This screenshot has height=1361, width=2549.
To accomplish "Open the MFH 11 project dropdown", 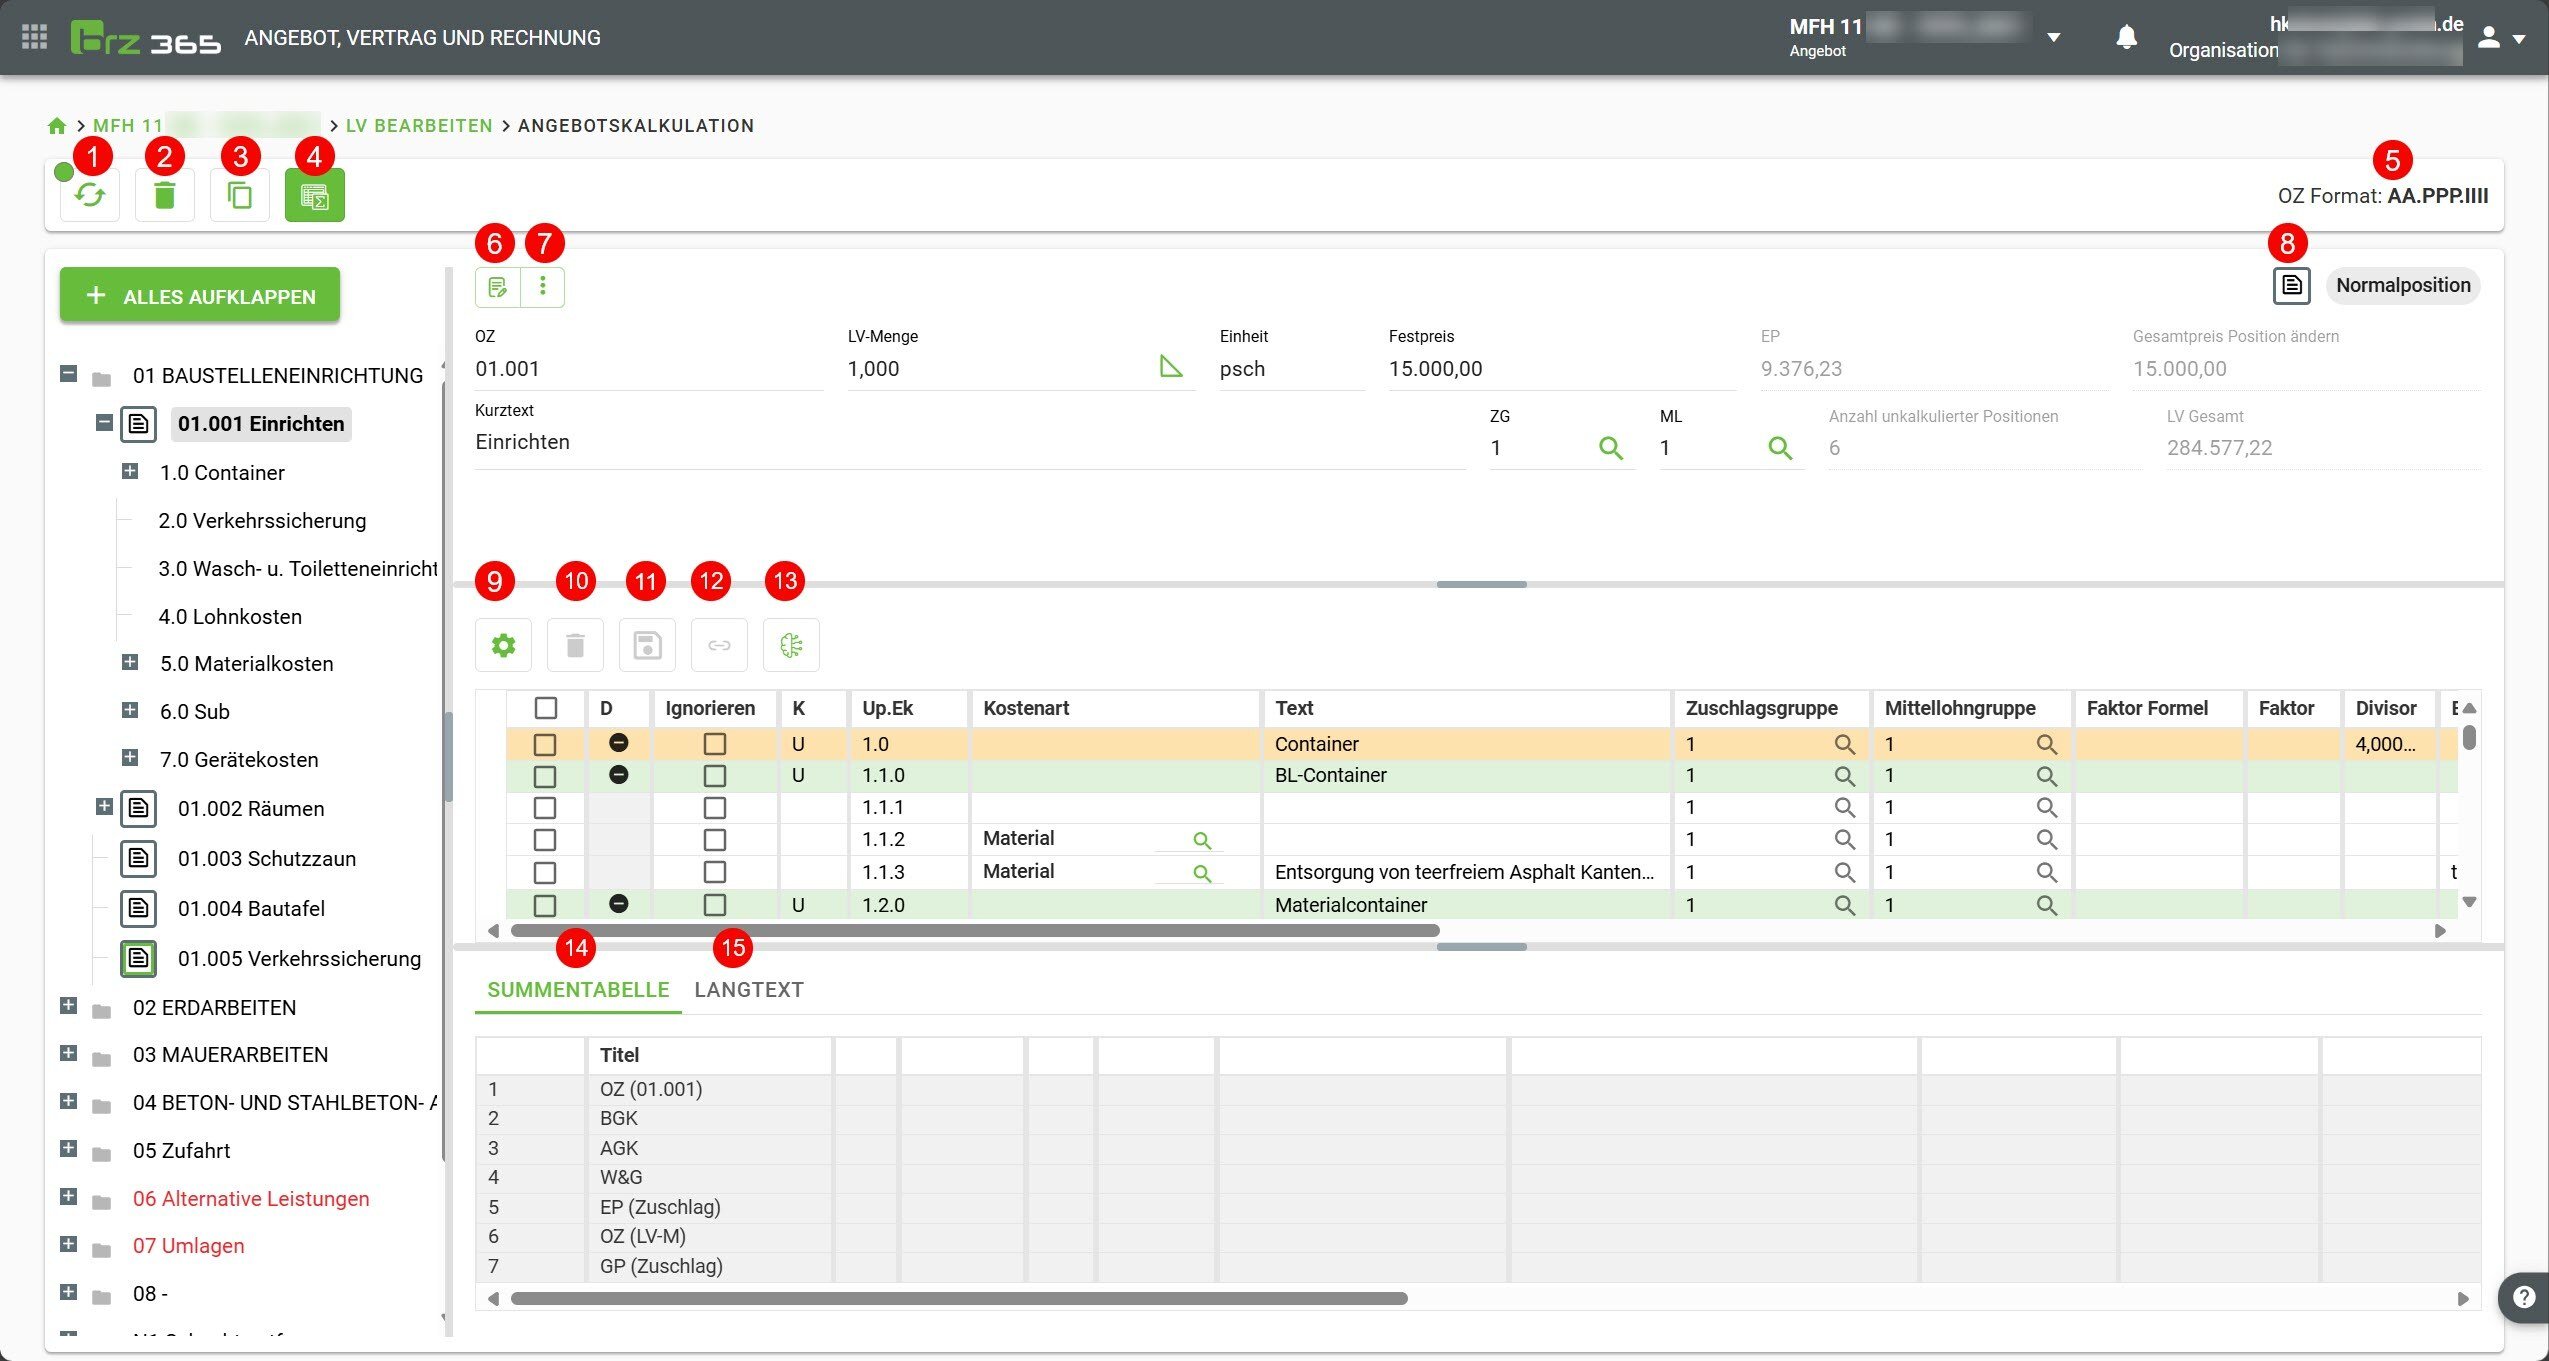I will (x=2053, y=38).
